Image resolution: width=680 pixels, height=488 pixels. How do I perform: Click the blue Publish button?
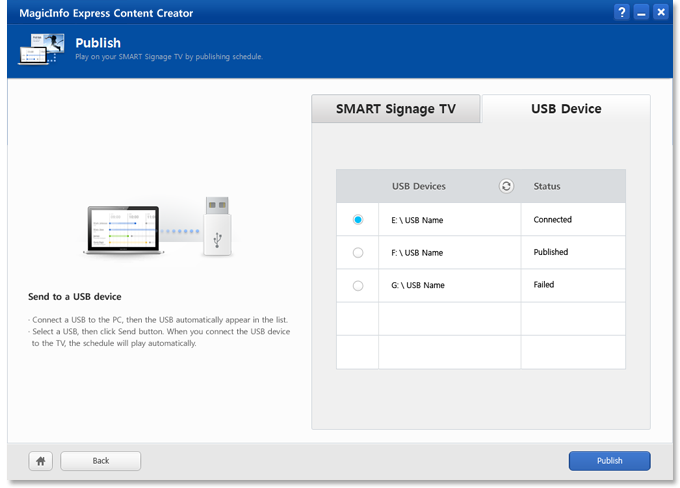tap(609, 461)
